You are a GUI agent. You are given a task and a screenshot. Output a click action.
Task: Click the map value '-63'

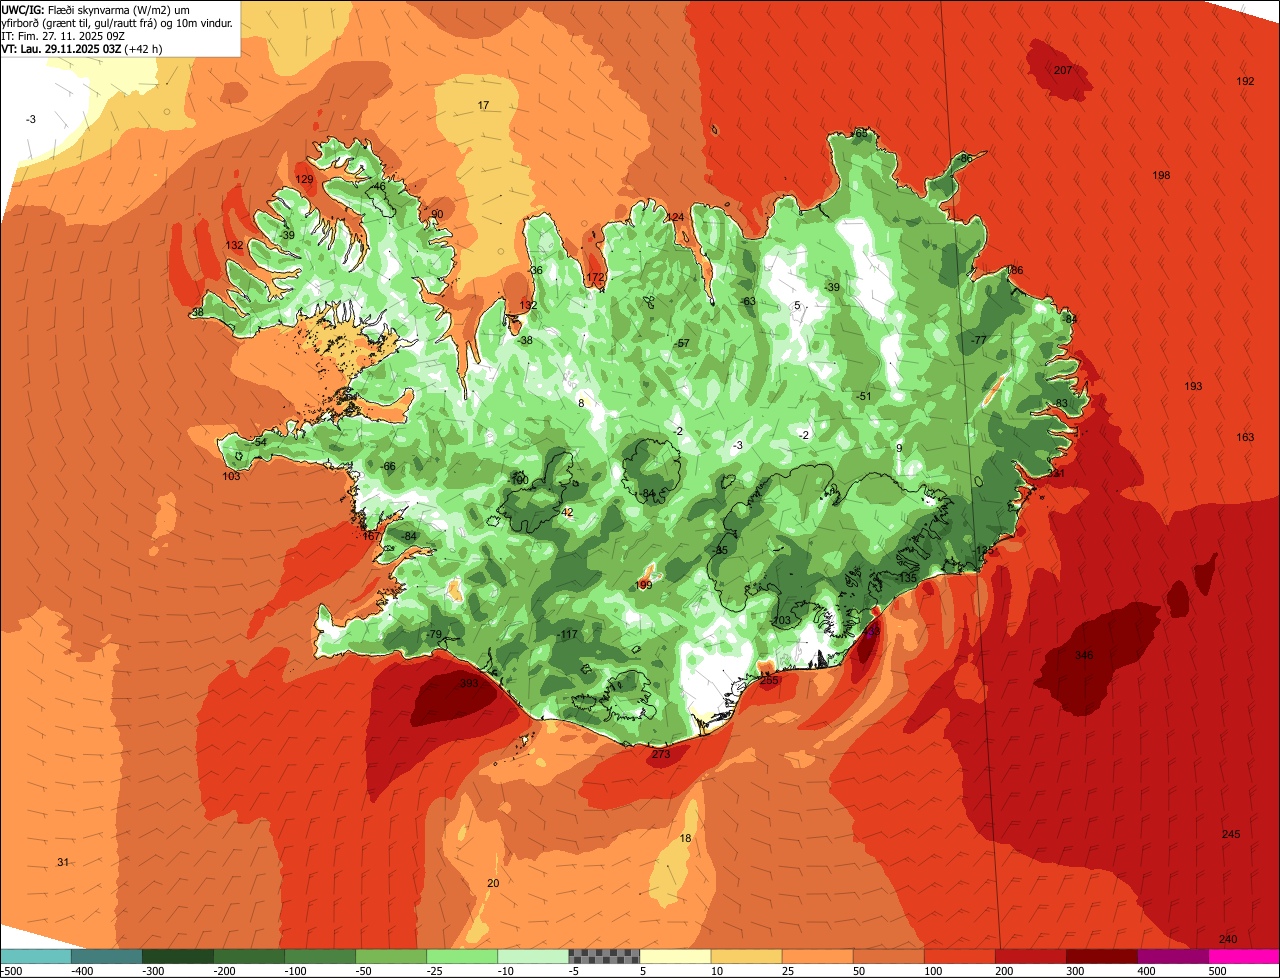pyautogui.click(x=748, y=301)
